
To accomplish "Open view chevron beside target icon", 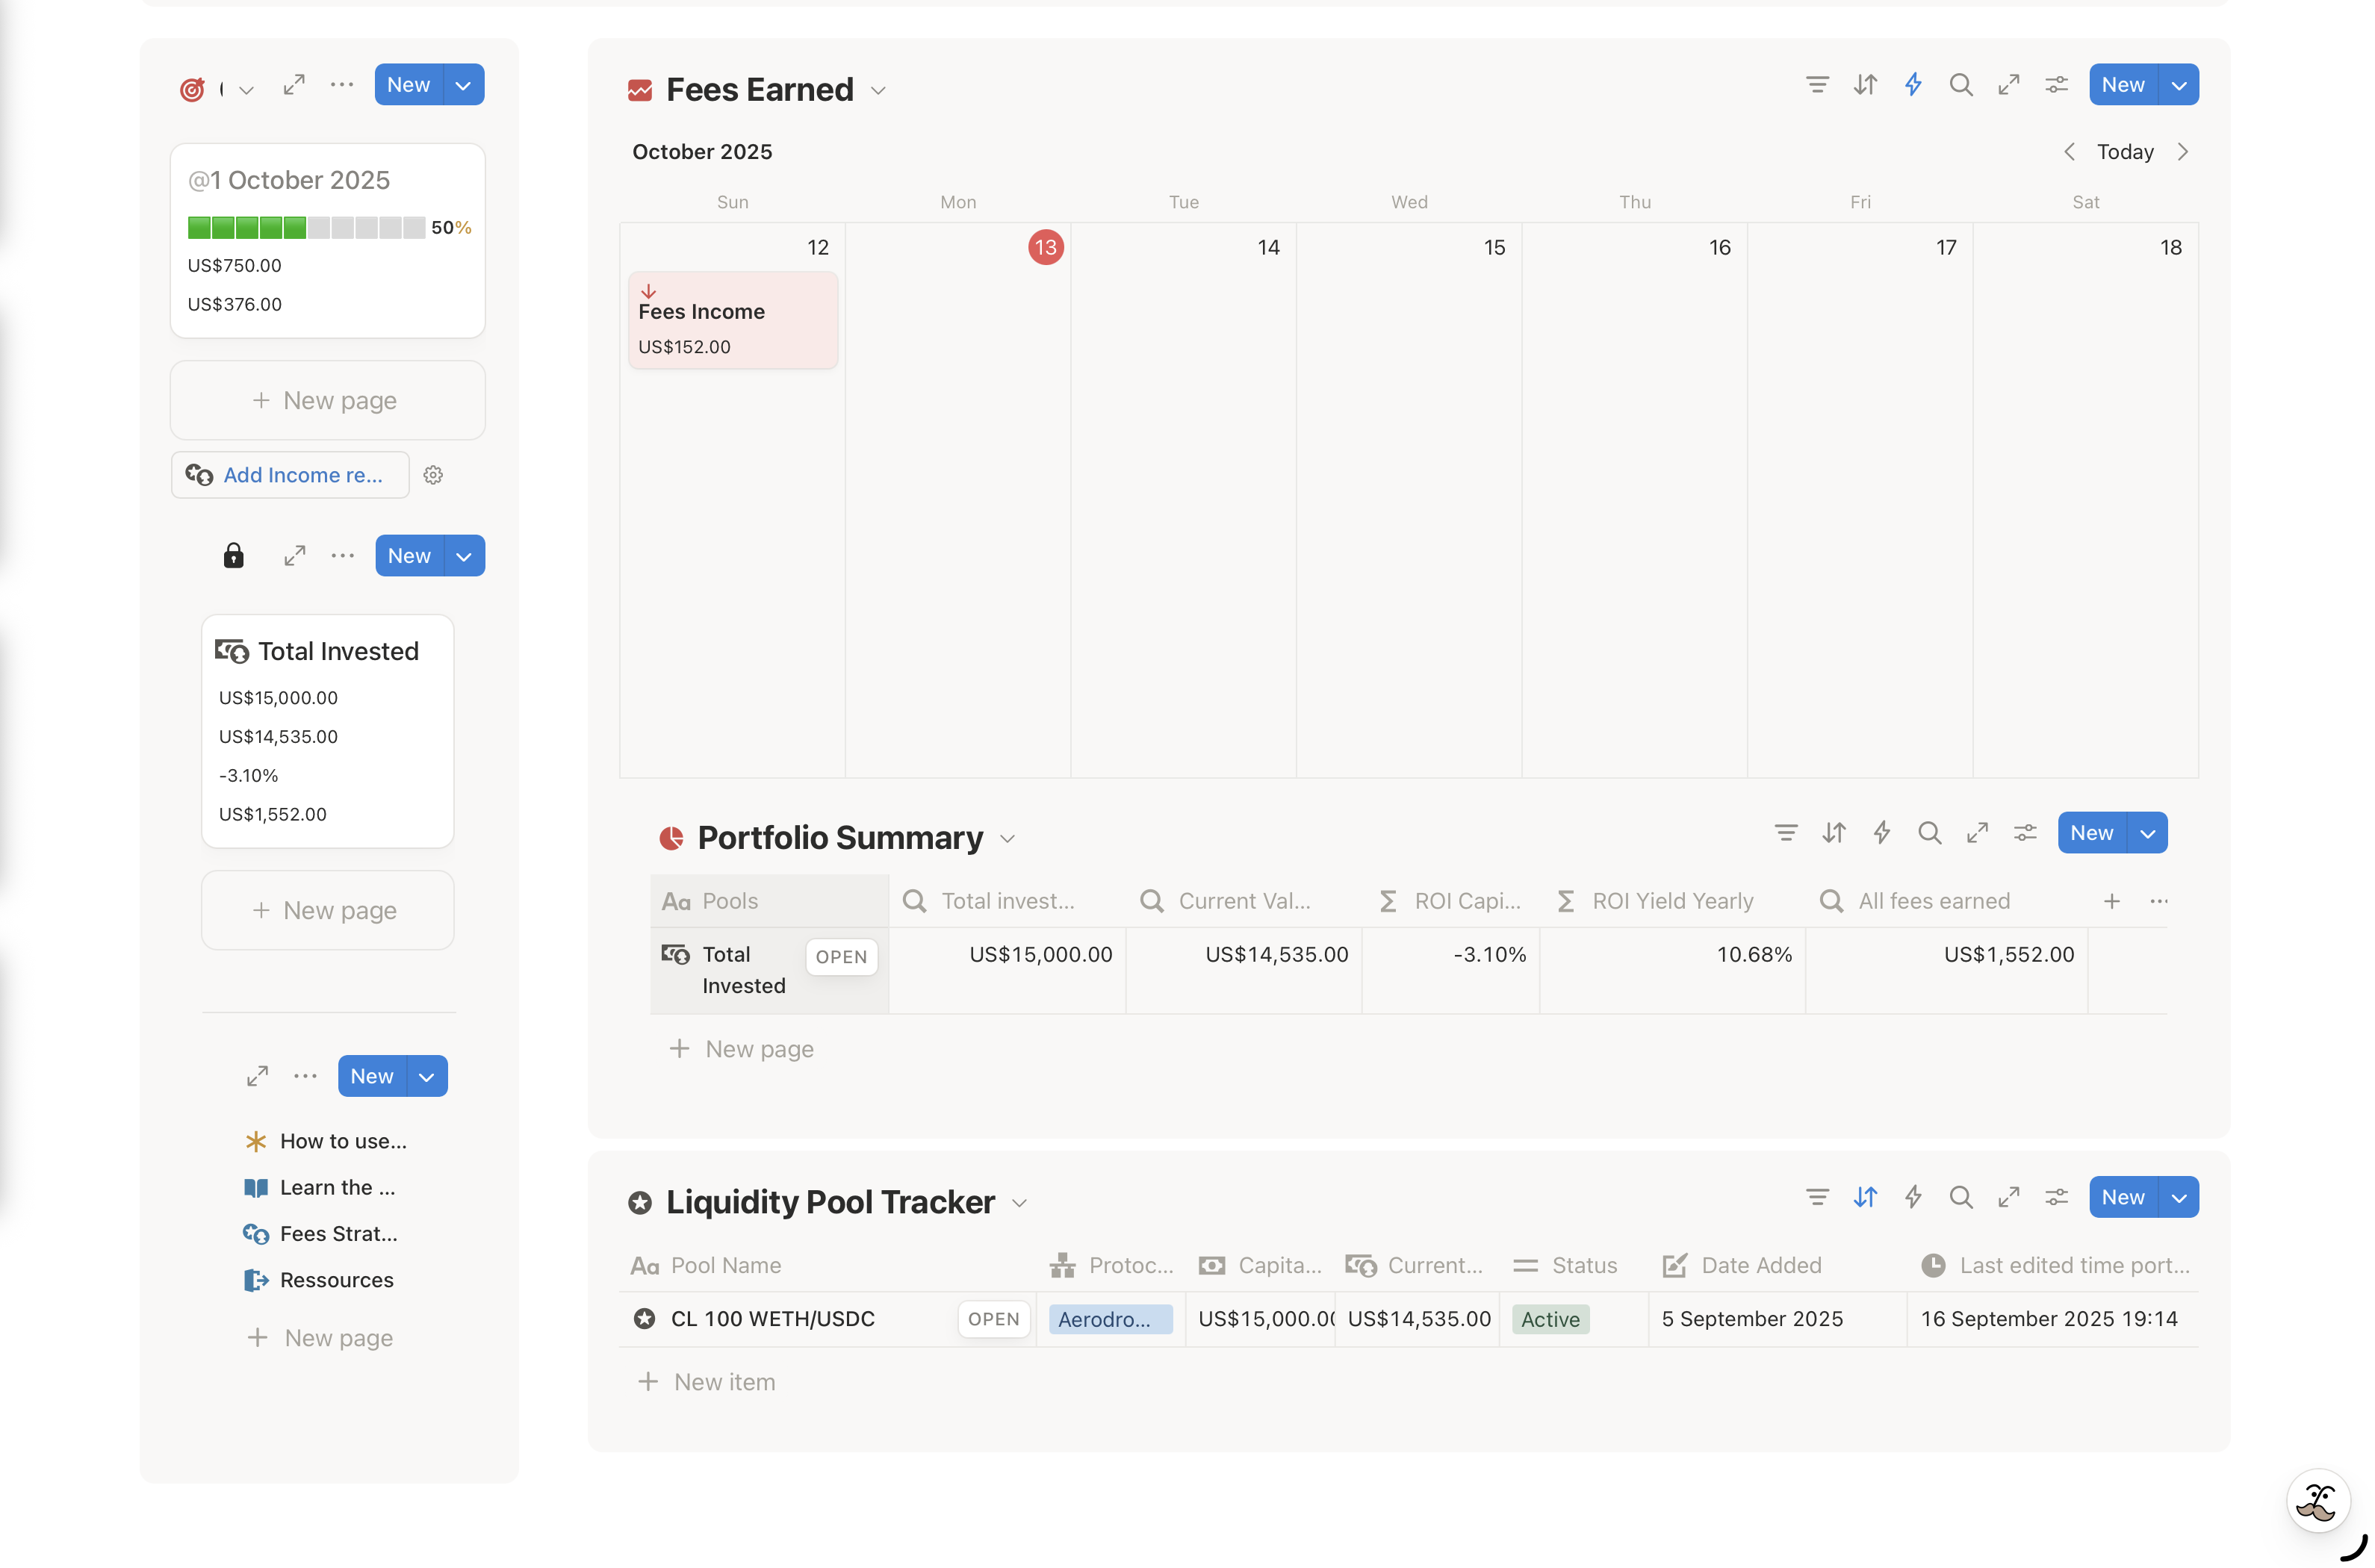I will pos(246,91).
